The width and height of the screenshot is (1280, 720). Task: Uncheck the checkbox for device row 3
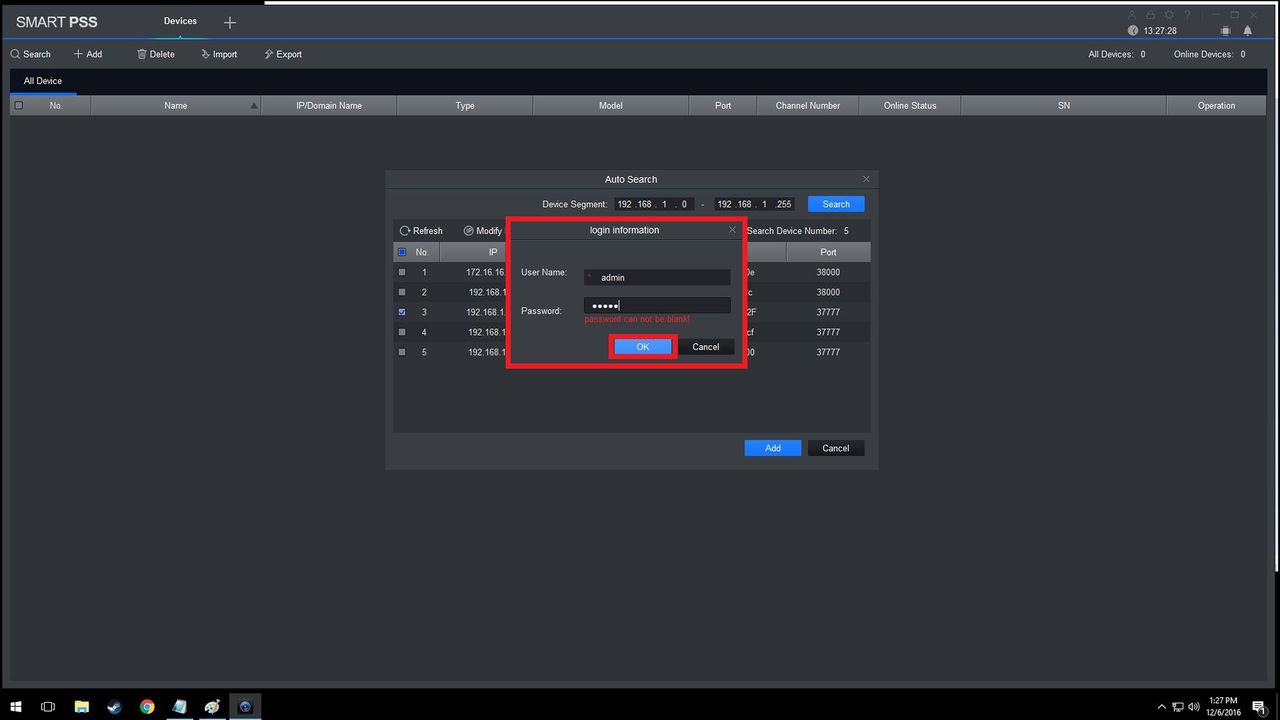[x=402, y=312]
